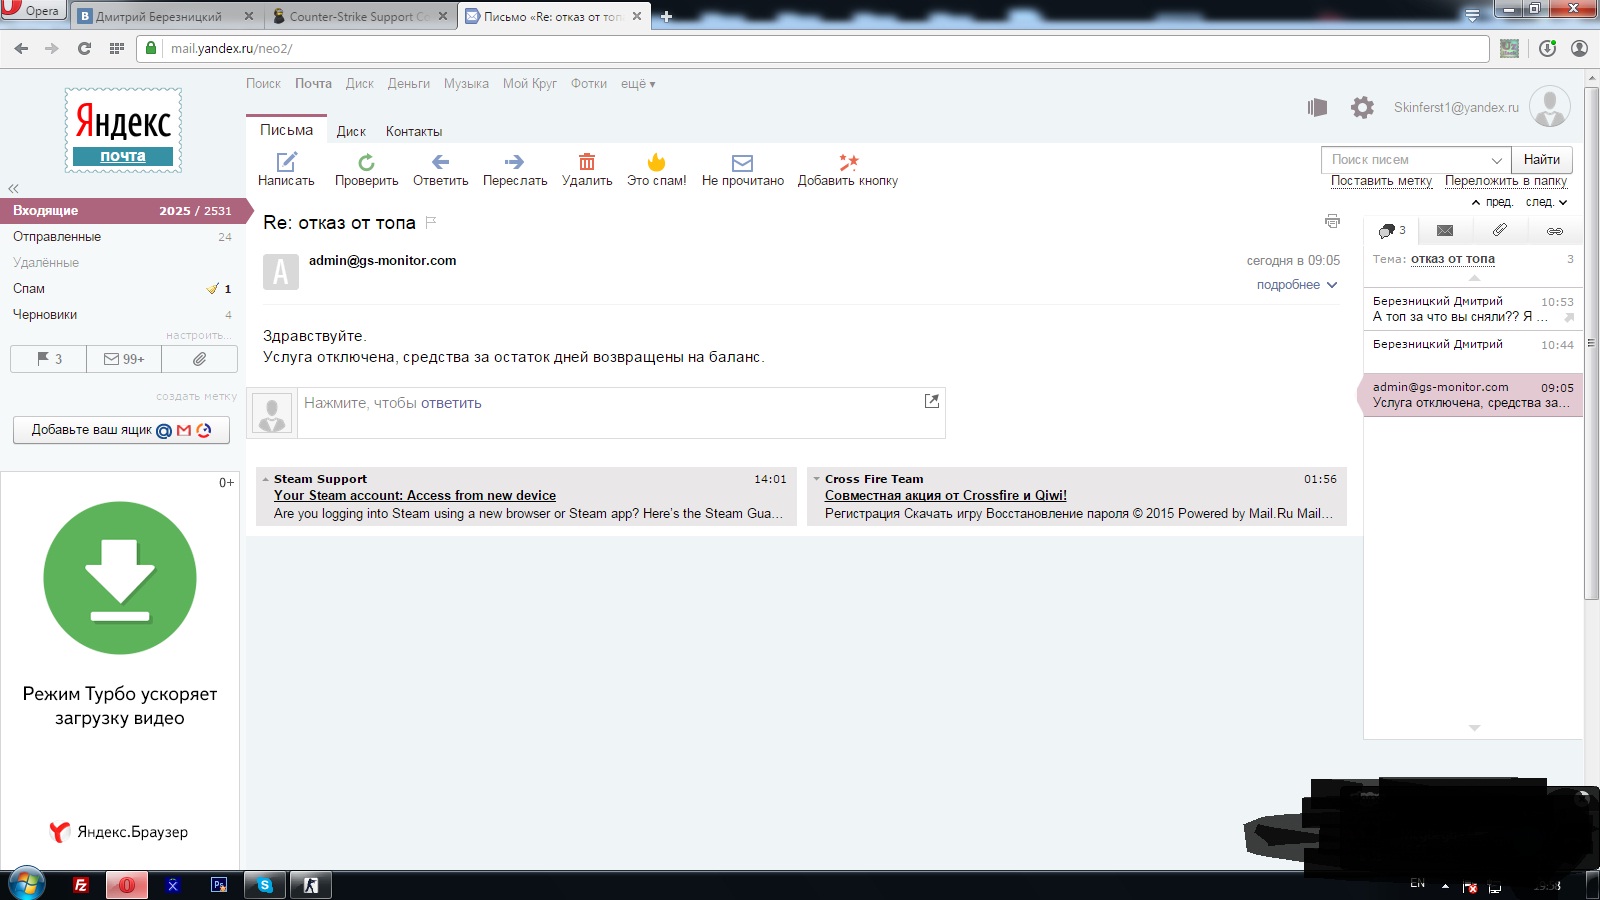
Task: Open the settings gear icon
Action: [1362, 107]
